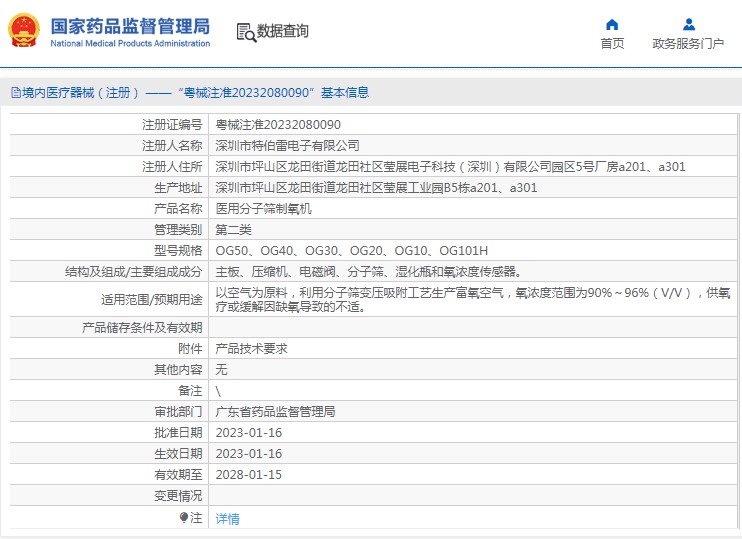Click 产品技术要求 attachment value
The image size is (742, 539).
click(x=251, y=349)
